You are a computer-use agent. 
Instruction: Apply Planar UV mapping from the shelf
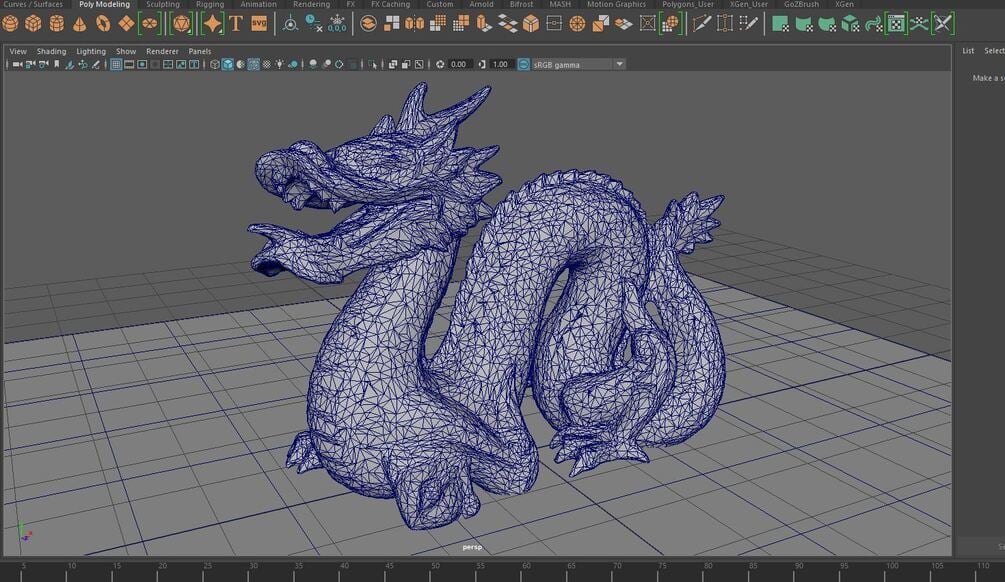coord(781,24)
